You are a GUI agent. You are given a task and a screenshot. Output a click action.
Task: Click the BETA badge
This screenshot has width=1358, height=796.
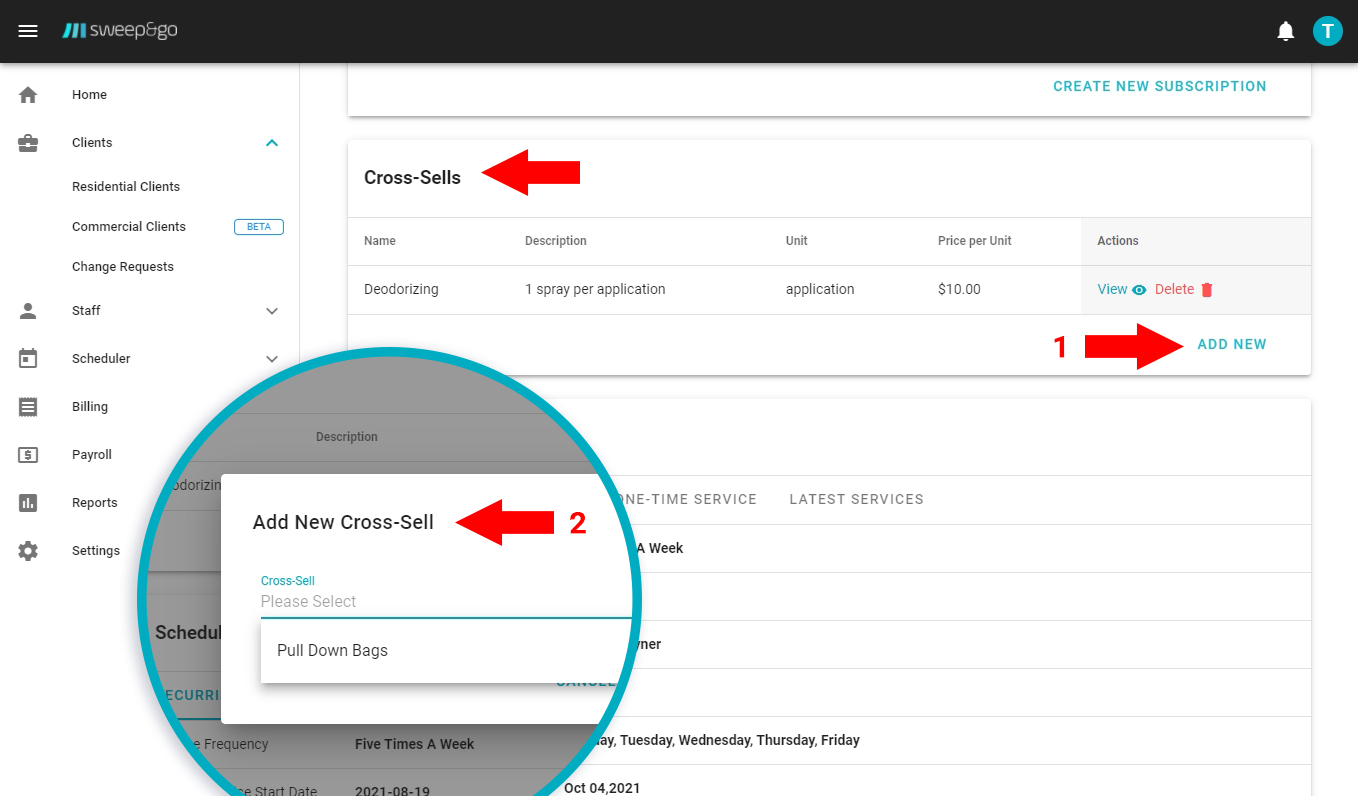click(259, 227)
